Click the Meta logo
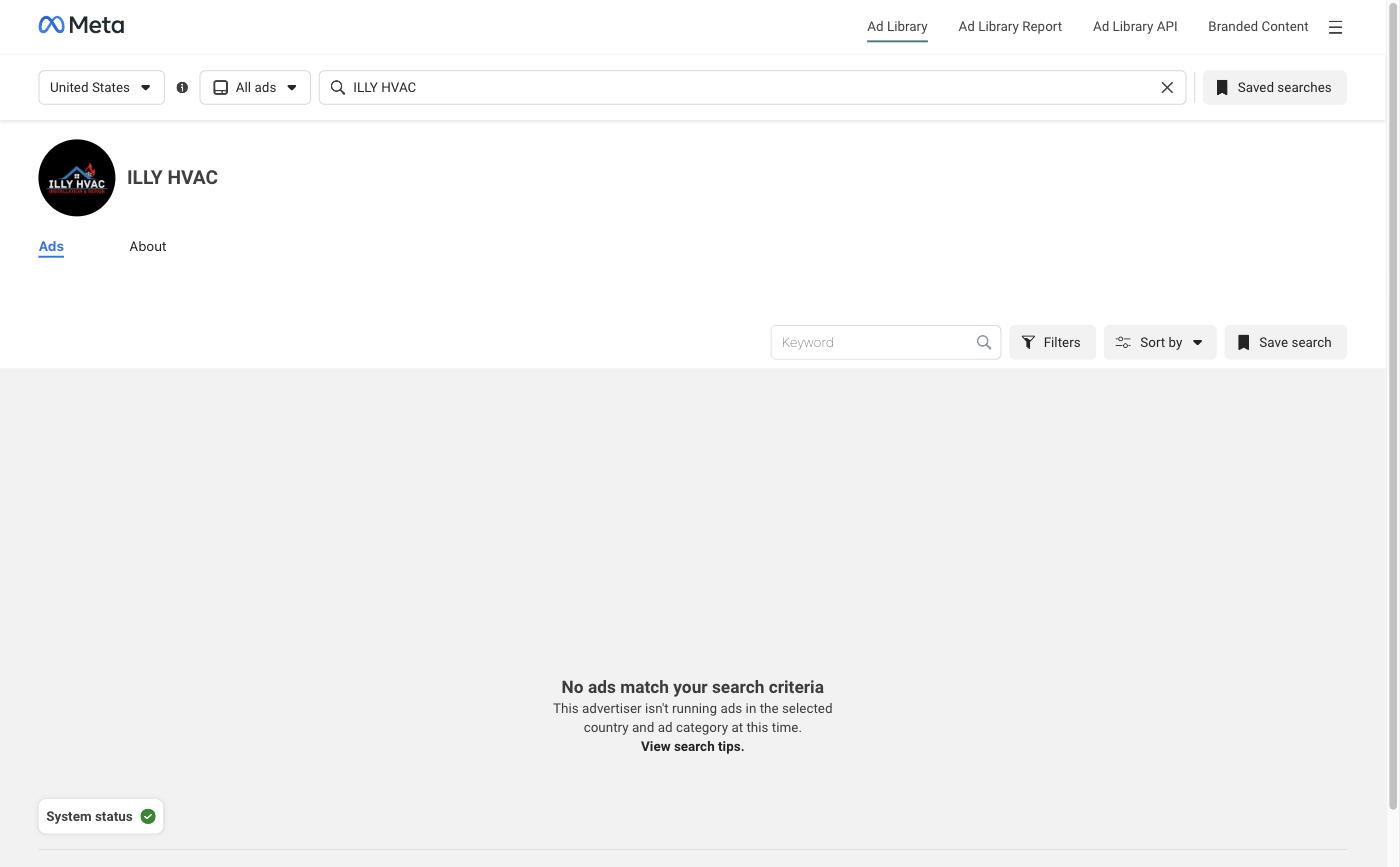1400x867 pixels. tap(81, 25)
